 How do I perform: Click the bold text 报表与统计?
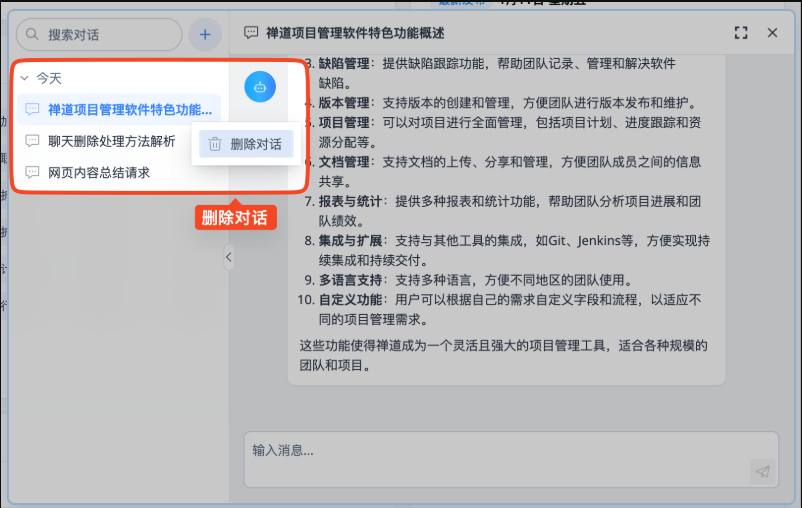click(350, 202)
